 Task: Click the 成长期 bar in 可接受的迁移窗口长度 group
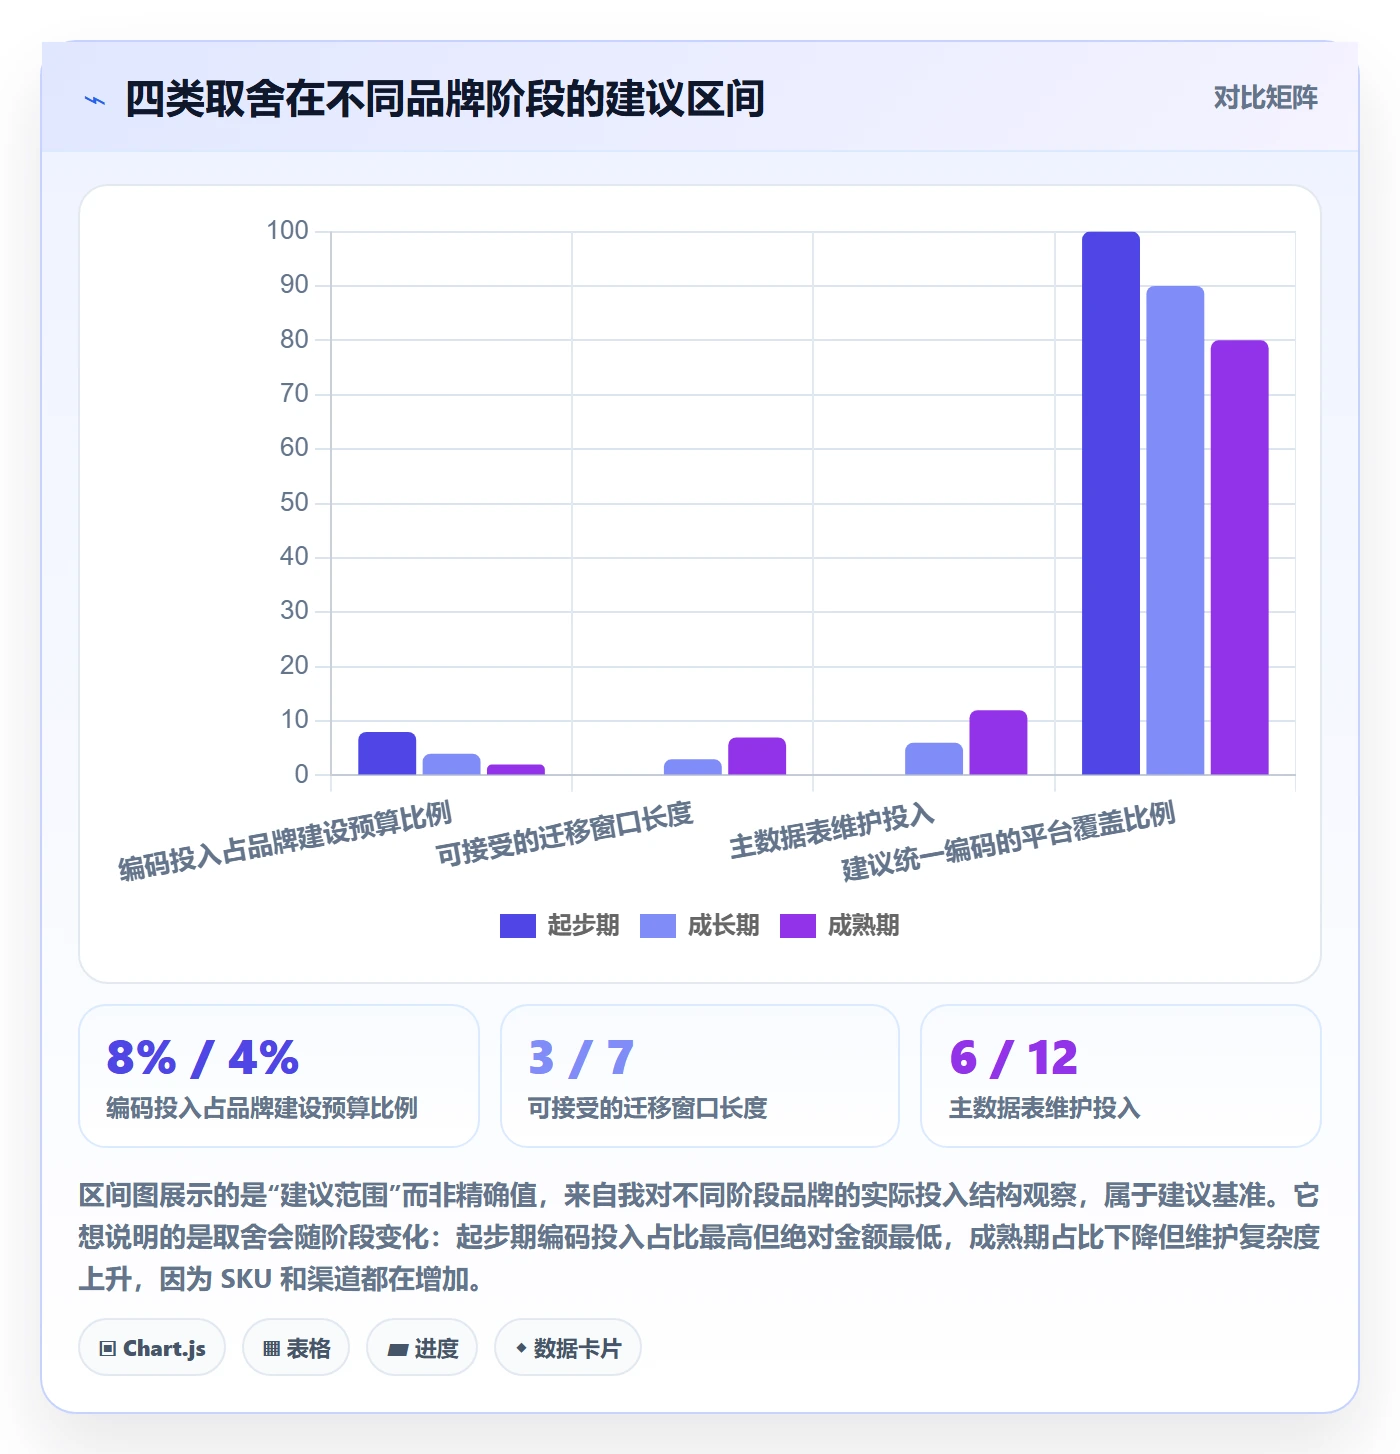tap(693, 767)
